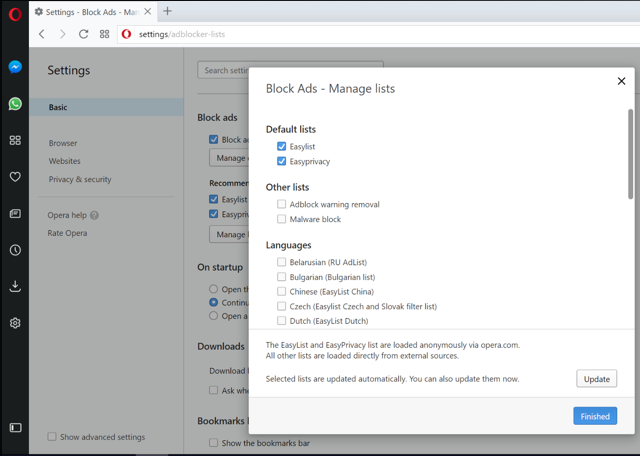This screenshot has width=640, height=456.
Task: Open Messenger in the Opera sidebar
Action: pos(15,68)
